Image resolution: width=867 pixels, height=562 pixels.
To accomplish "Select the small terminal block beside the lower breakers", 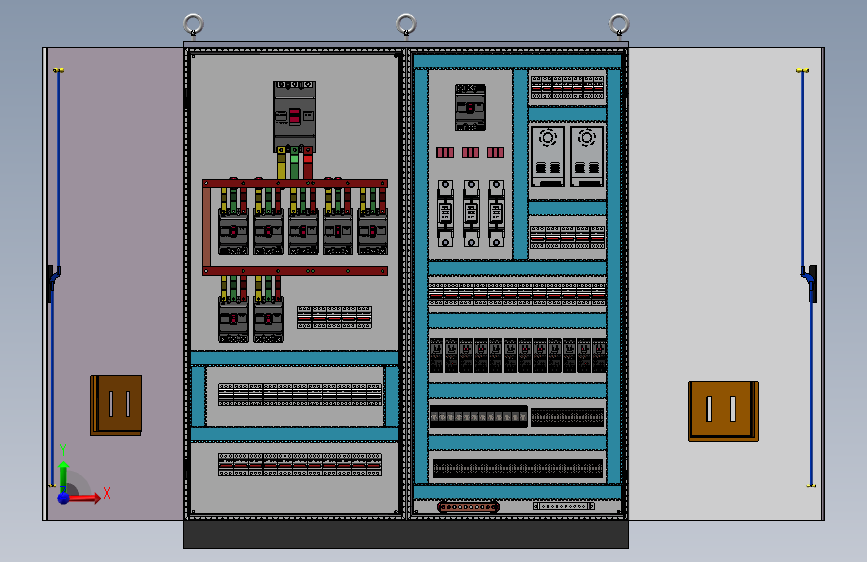I will click(335, 318).
